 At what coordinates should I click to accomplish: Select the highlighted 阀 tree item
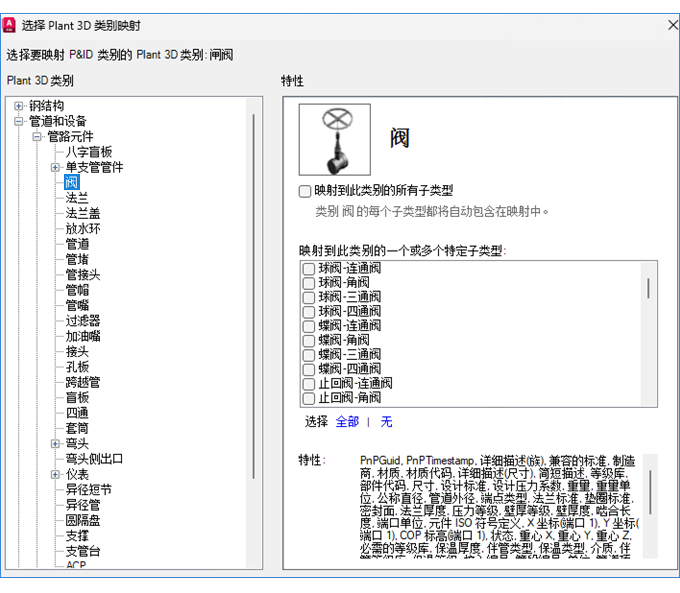(x=72, y=183)
